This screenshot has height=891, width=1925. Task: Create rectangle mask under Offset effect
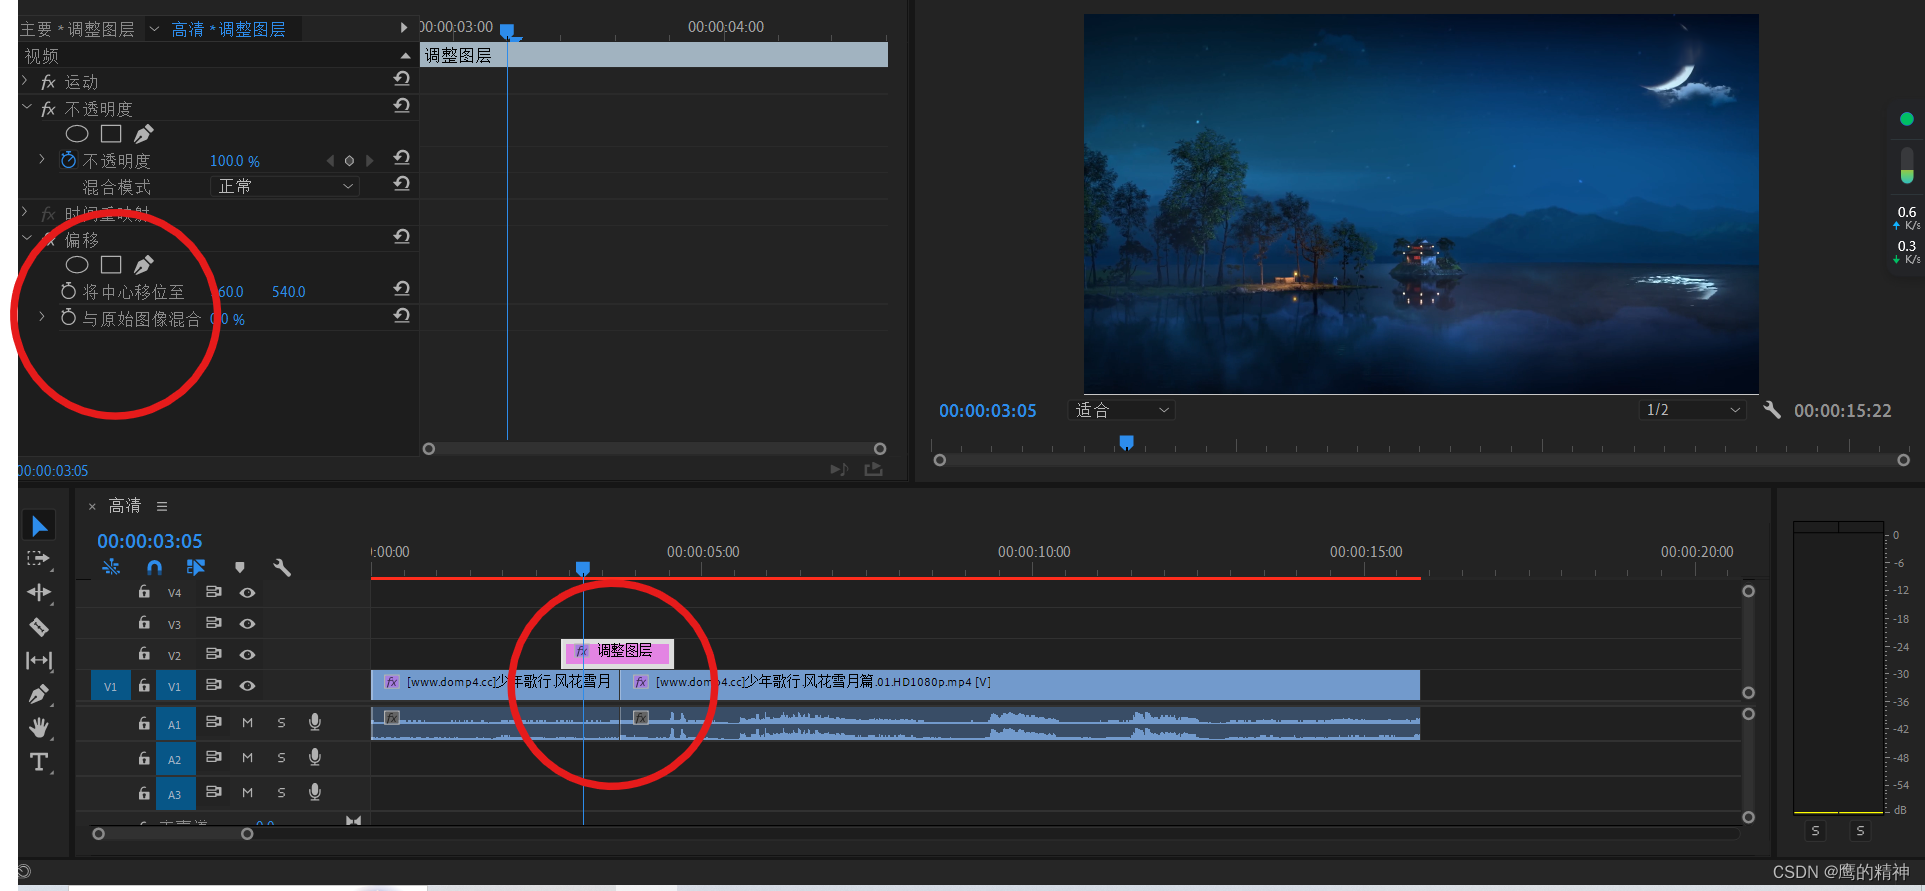coord(111,265)
